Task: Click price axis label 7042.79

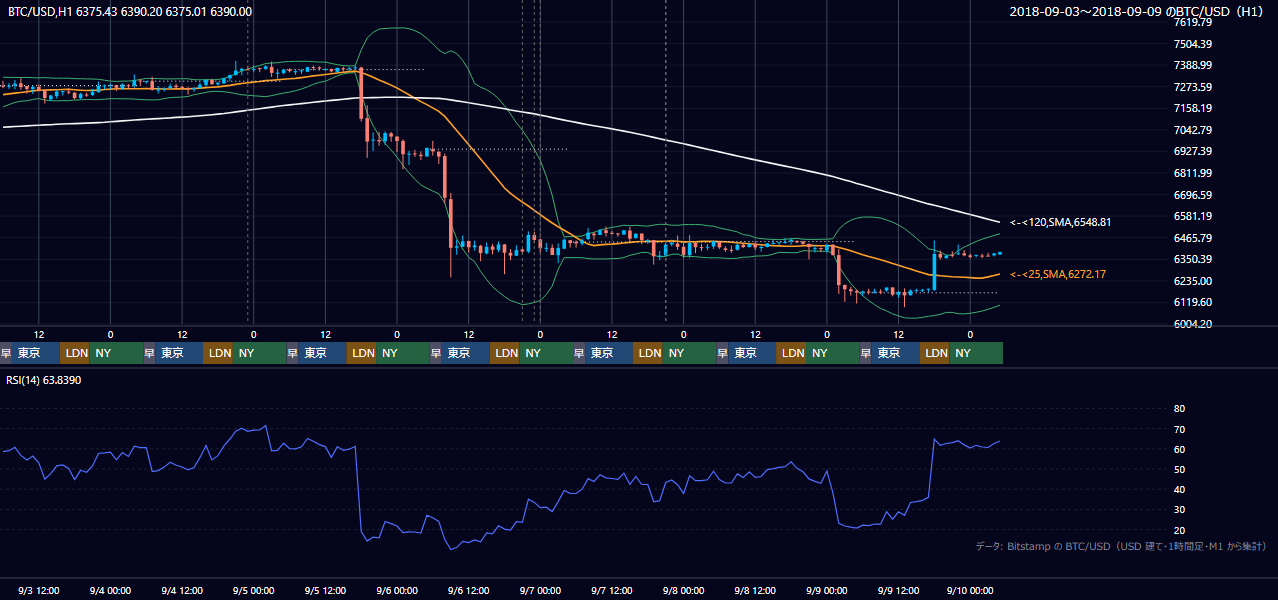Action: pos(1193,130)
